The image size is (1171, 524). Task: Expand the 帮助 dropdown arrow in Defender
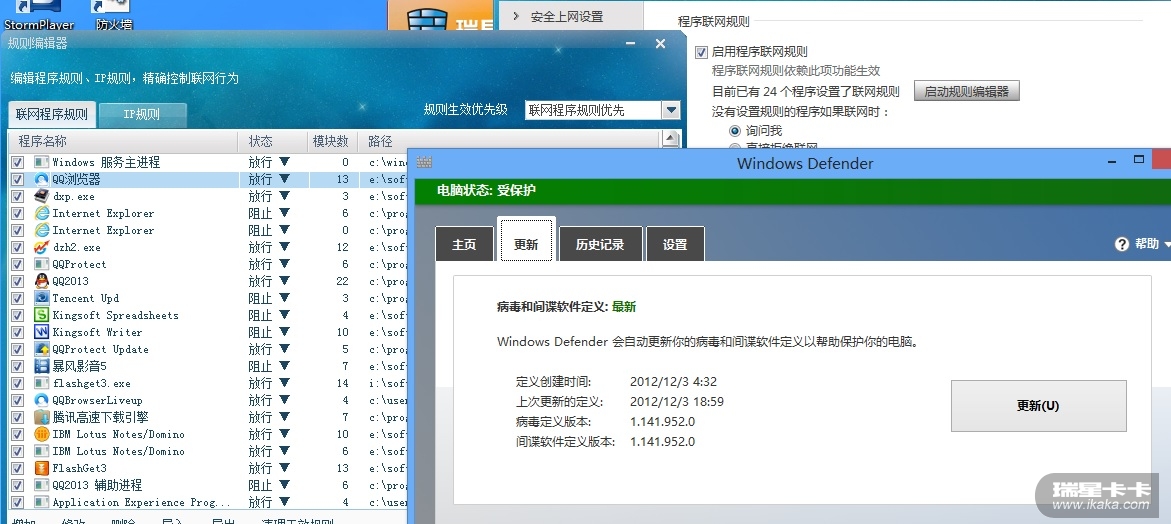tap(1167, 245)
